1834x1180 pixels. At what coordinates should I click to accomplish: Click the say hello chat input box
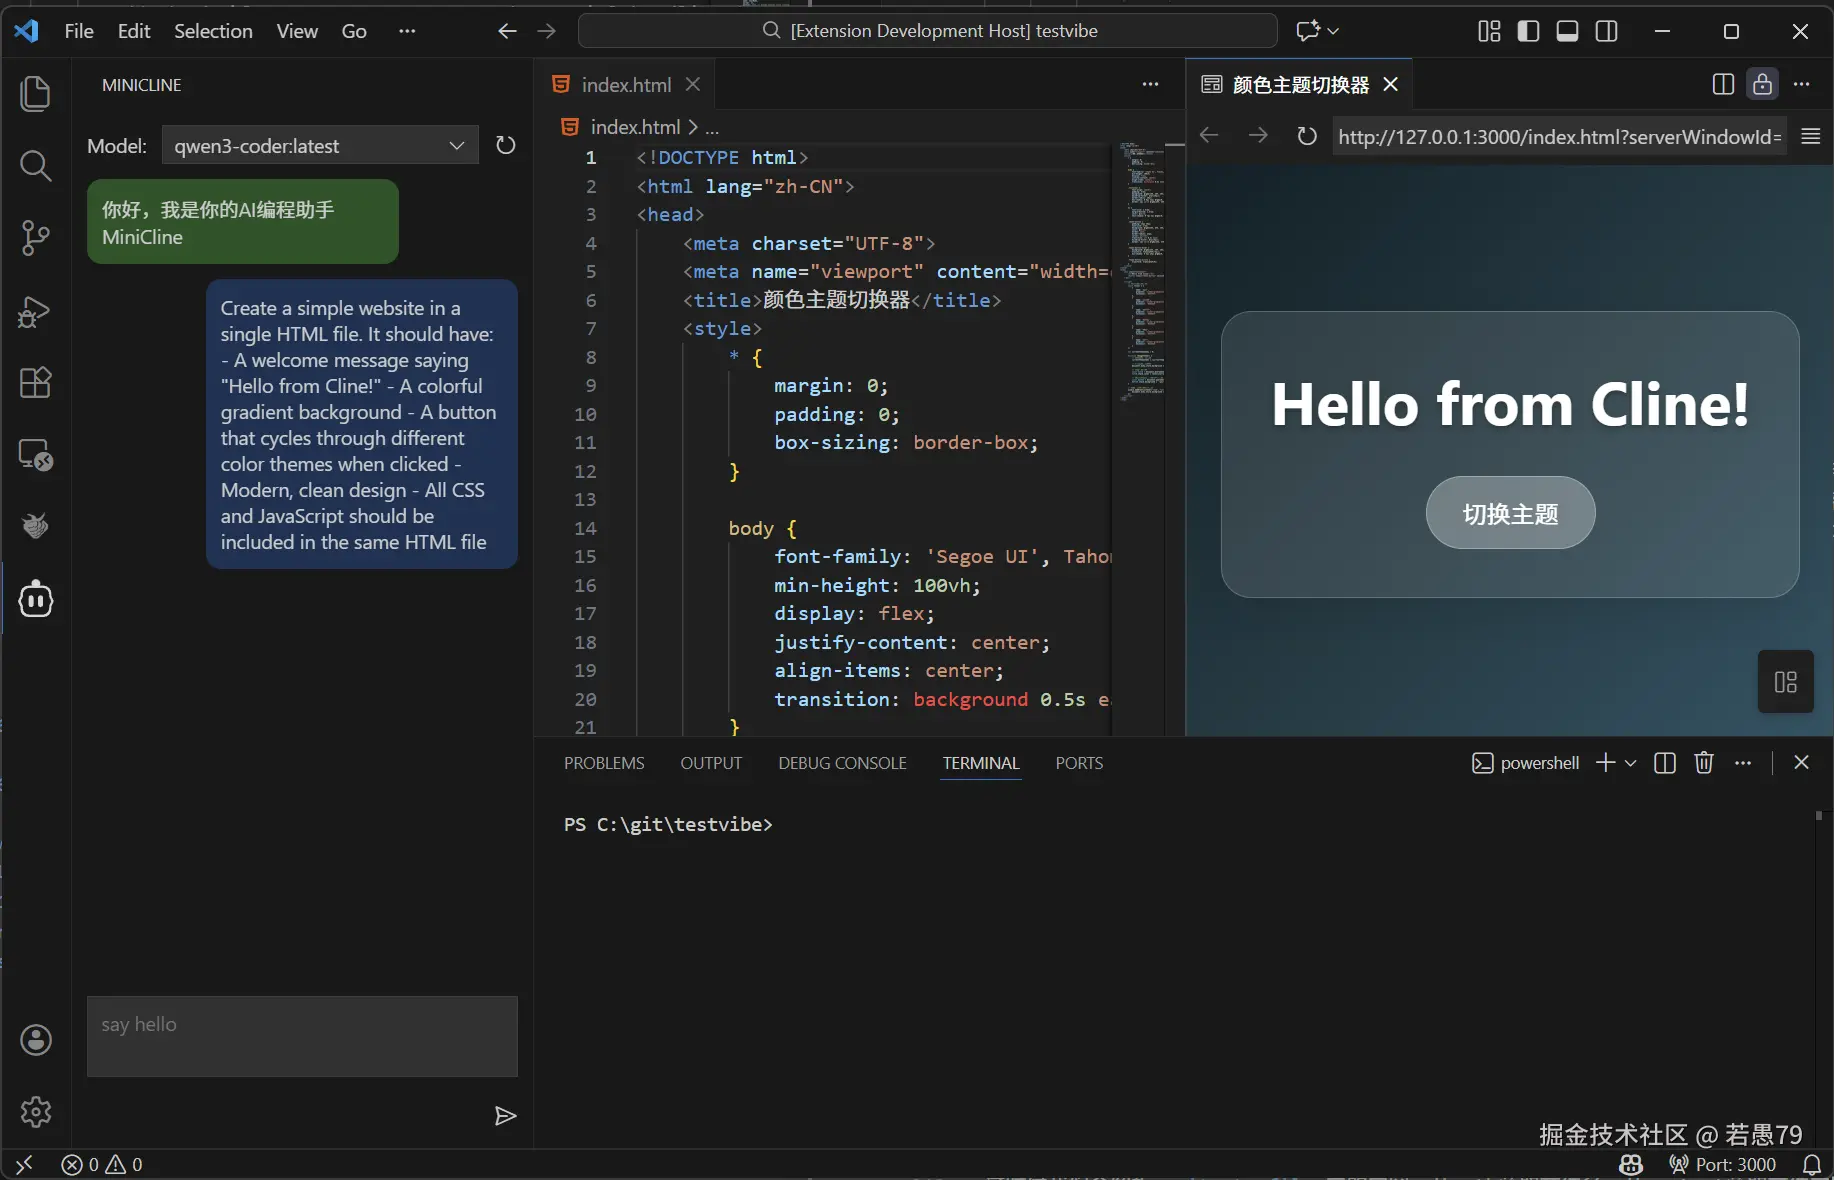302,1035
